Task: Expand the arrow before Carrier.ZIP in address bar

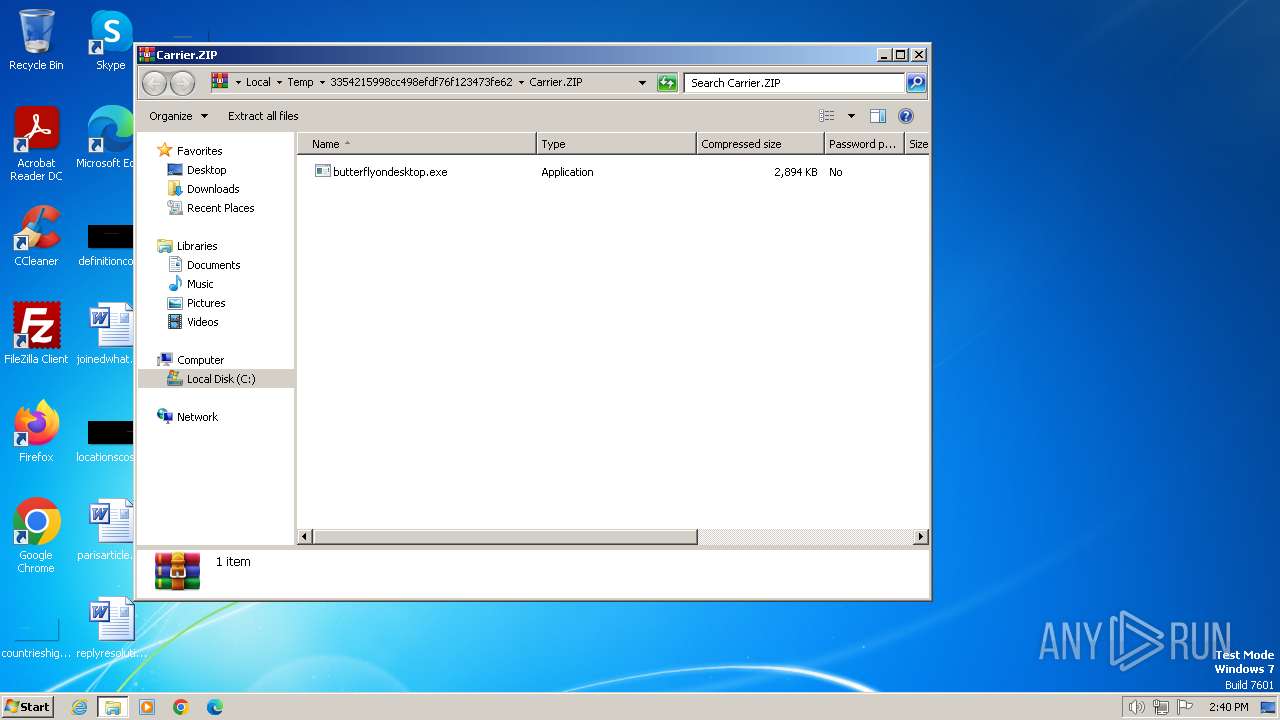Action: pyautogui.click(x=521, y=83)
